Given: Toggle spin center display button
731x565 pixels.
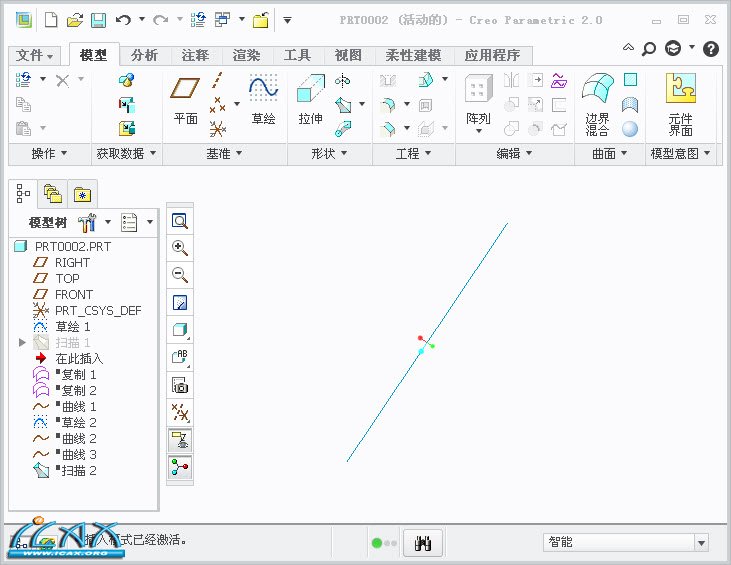Looking at the screenshot, I should click(180, 467).
